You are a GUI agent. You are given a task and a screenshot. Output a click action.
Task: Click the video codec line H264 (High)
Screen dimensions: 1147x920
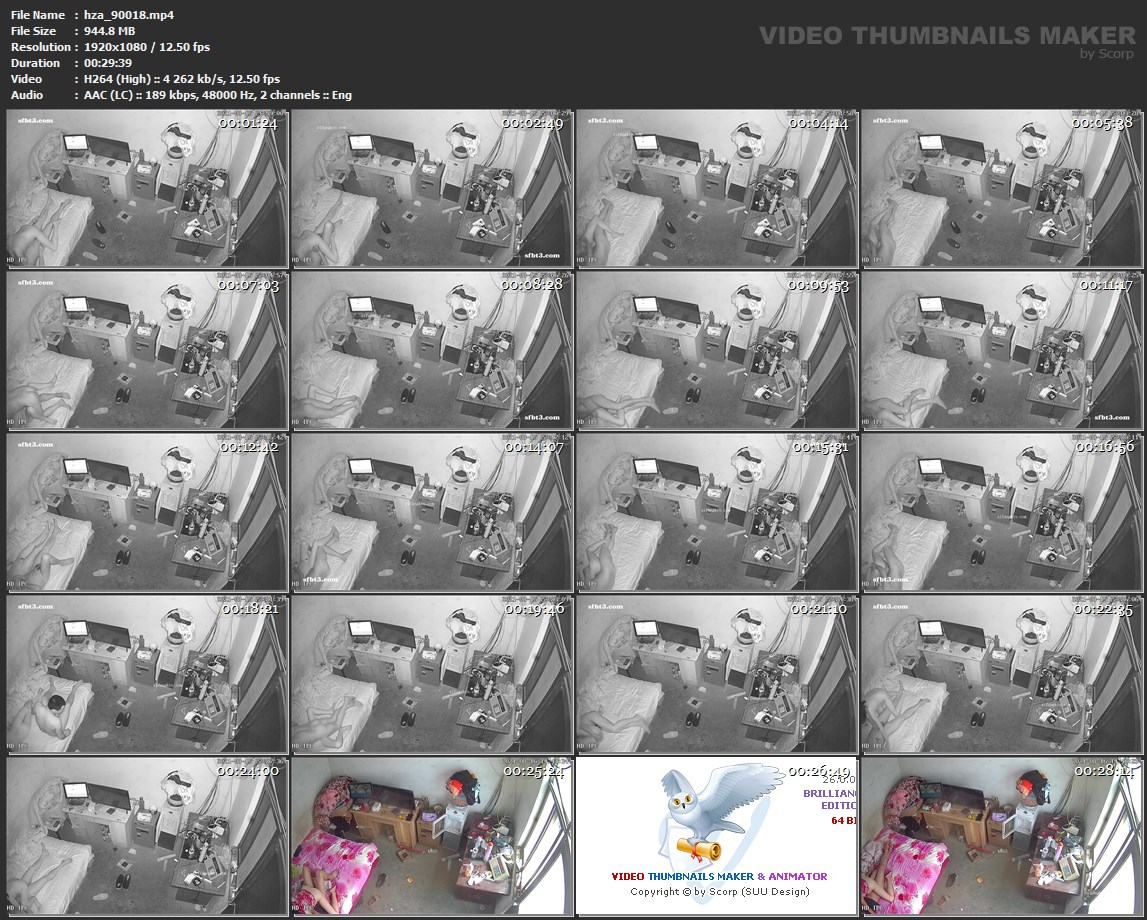coord(181,79)
